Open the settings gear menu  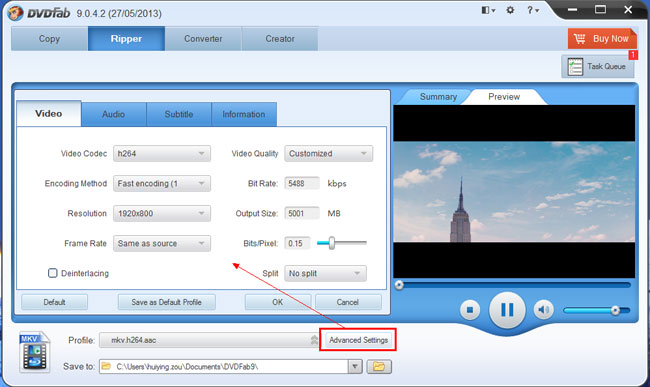[x=510, y=10]
